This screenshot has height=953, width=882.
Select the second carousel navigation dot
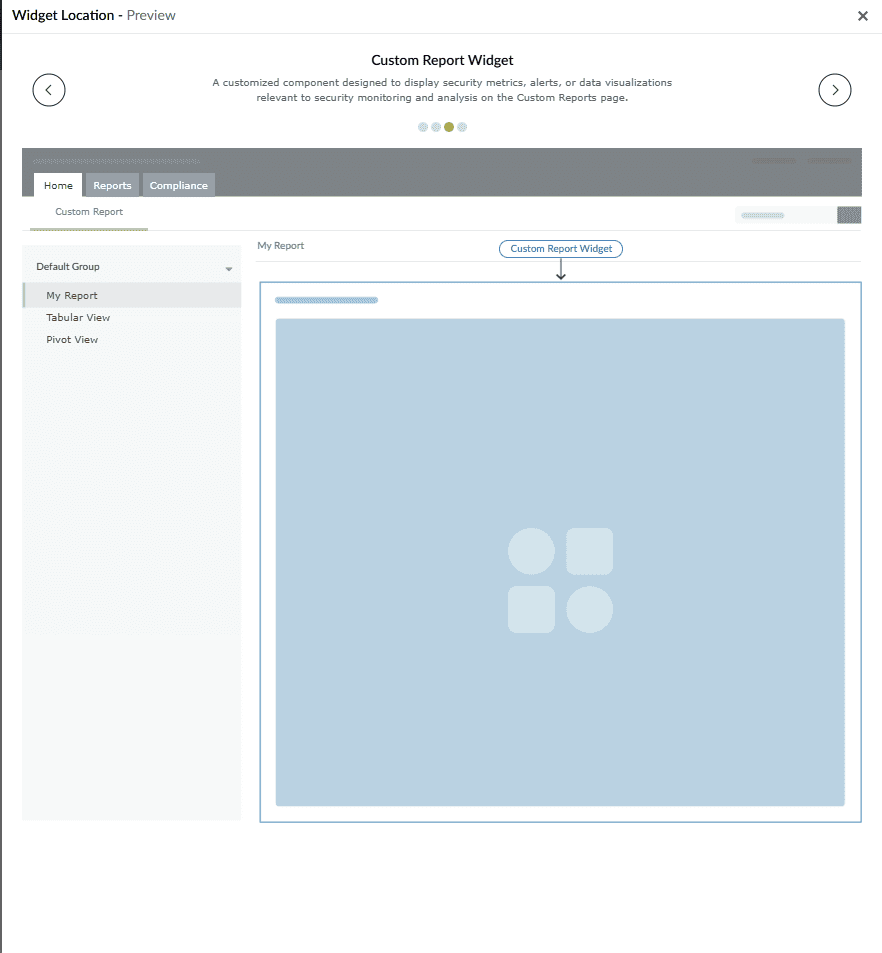pos(436,127)
